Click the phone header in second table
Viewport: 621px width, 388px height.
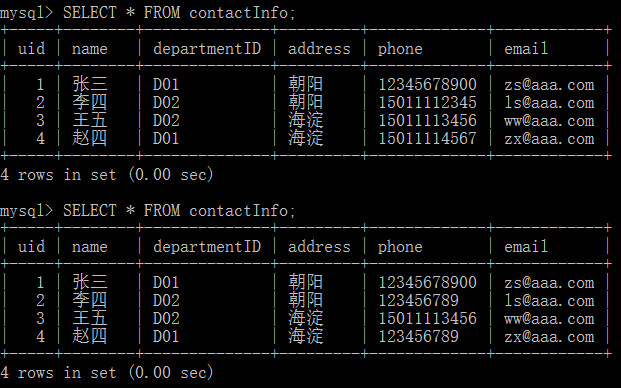coord(400,247)
